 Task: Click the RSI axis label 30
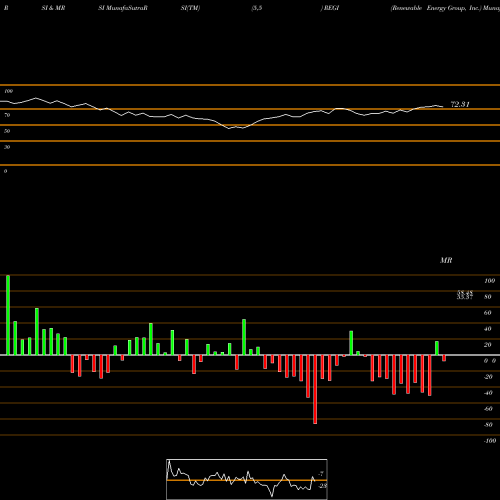coord(7,147)
